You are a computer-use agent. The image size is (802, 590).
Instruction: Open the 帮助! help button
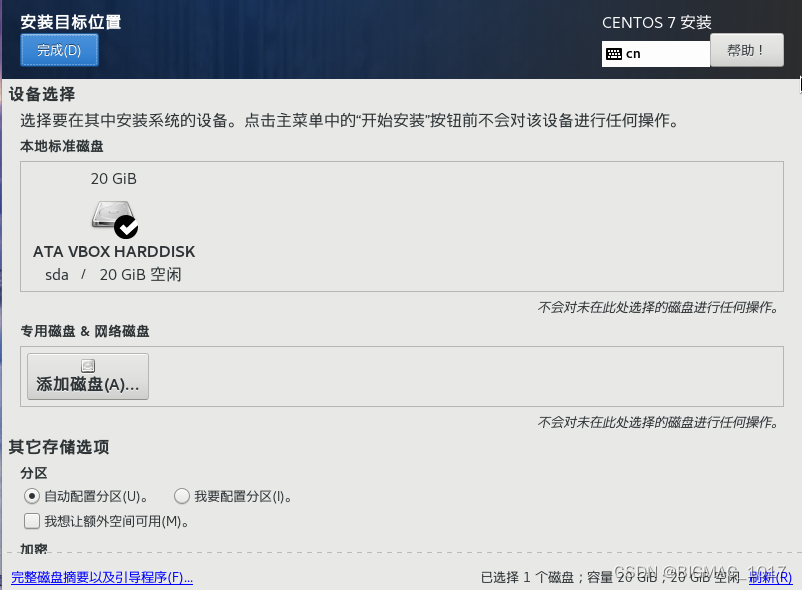click(747, 50)
